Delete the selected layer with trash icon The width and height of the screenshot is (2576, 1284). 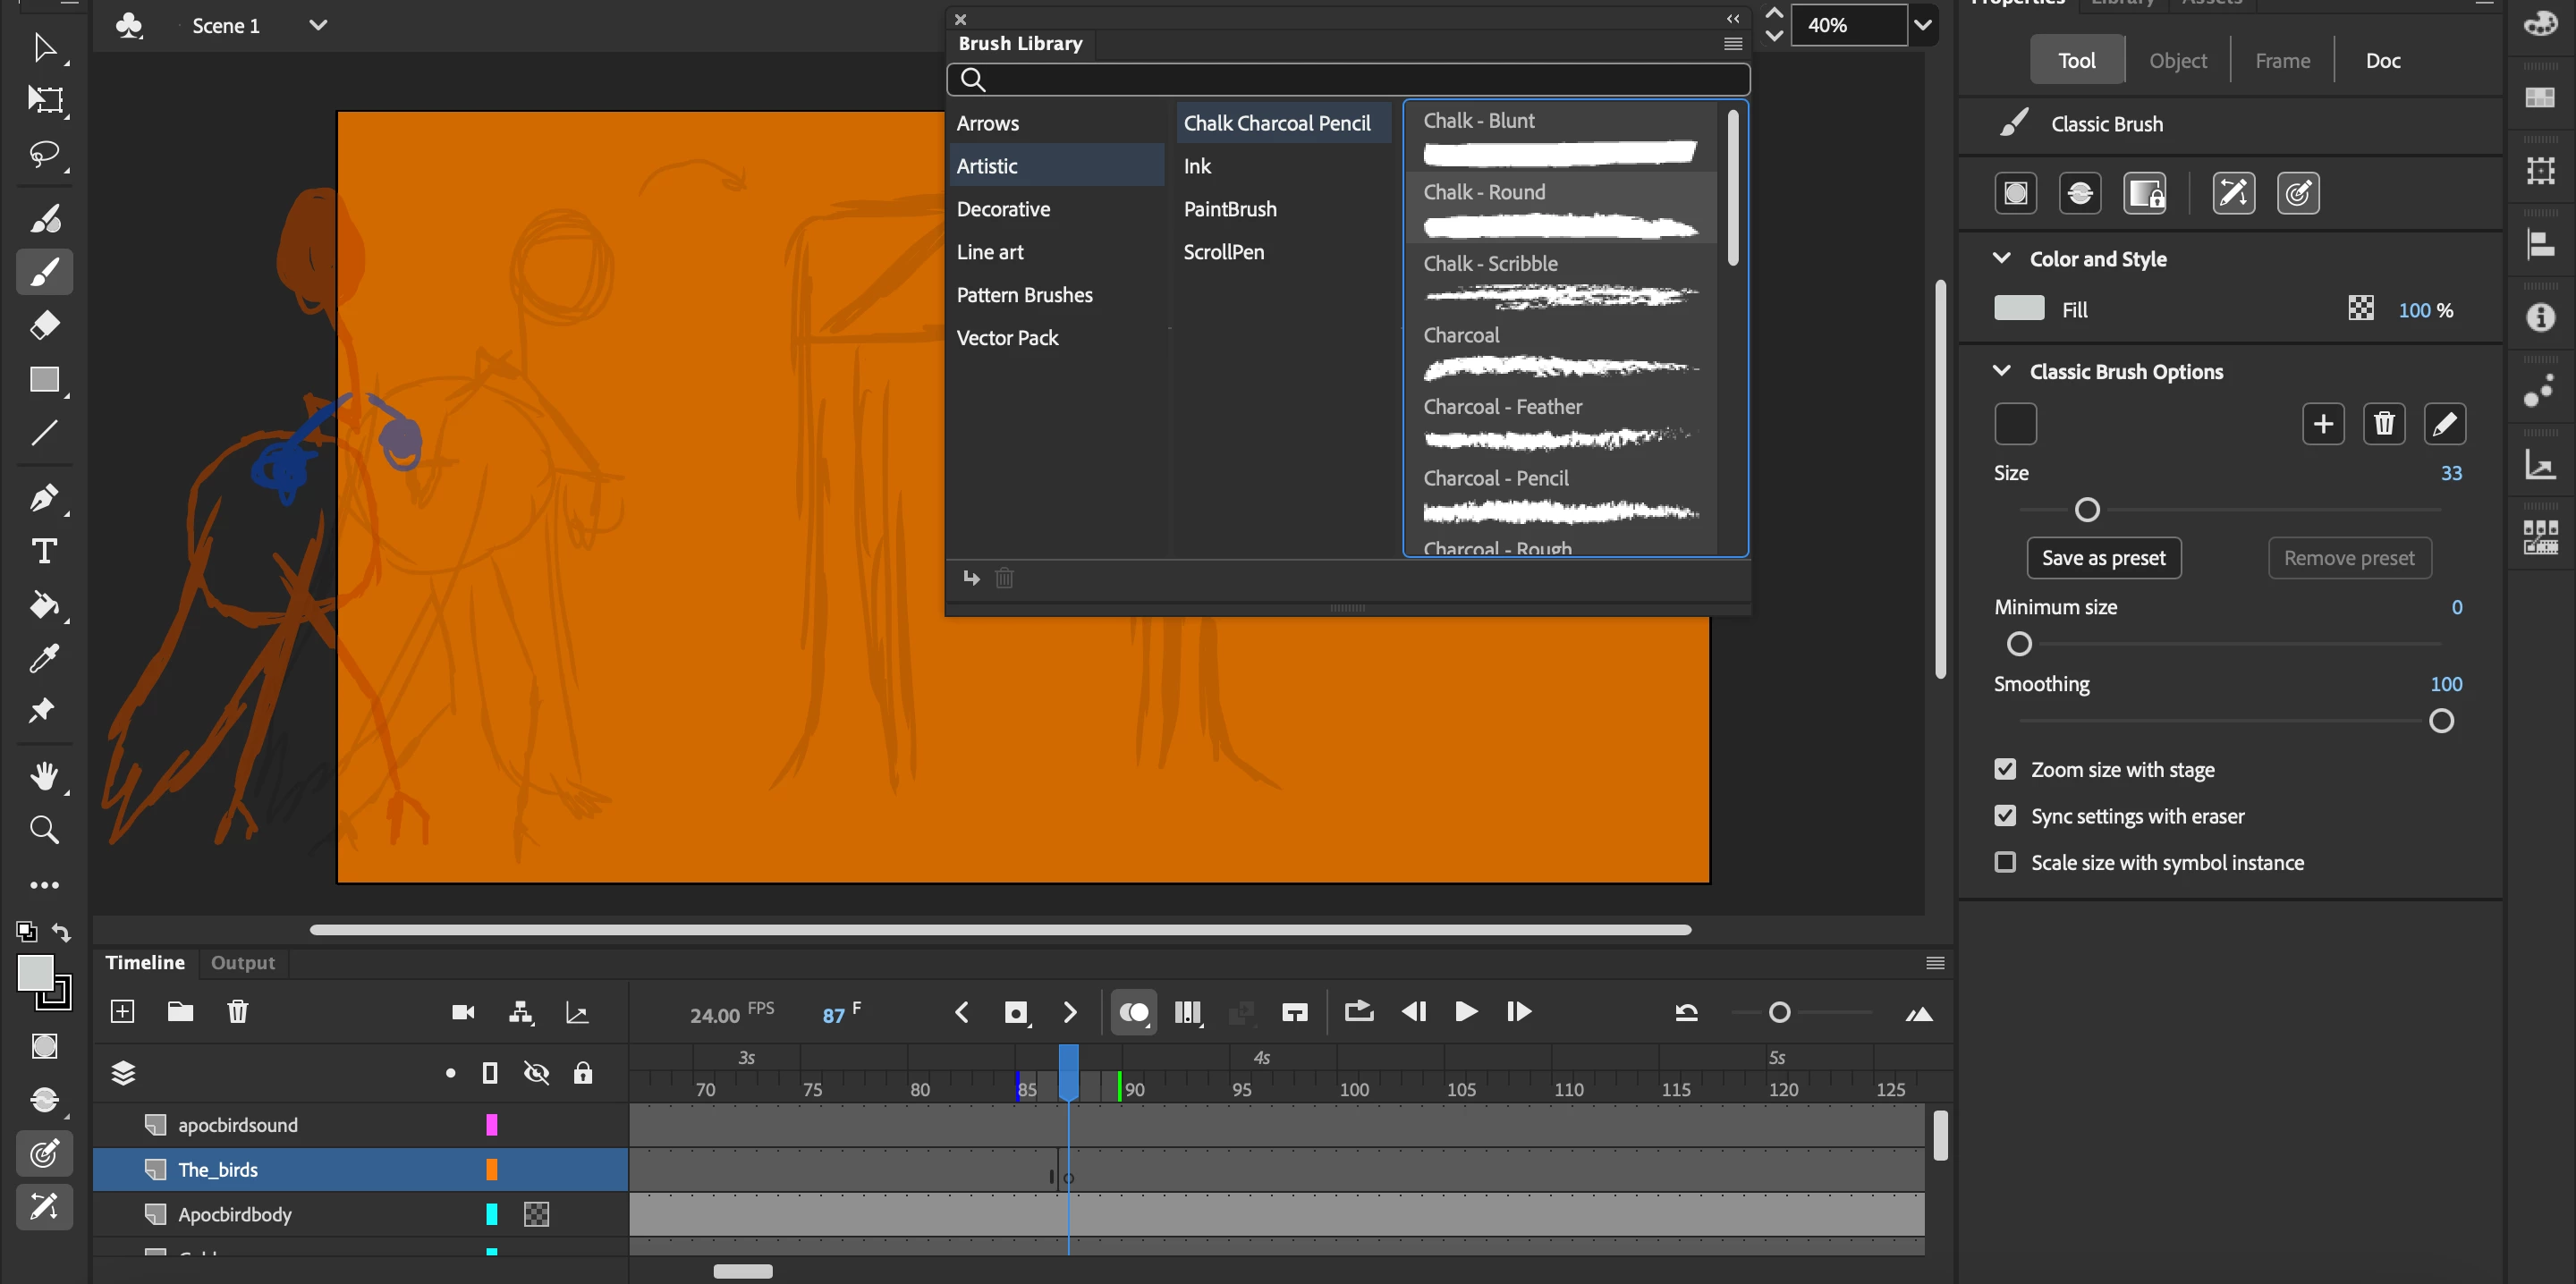pos(237,1012)
